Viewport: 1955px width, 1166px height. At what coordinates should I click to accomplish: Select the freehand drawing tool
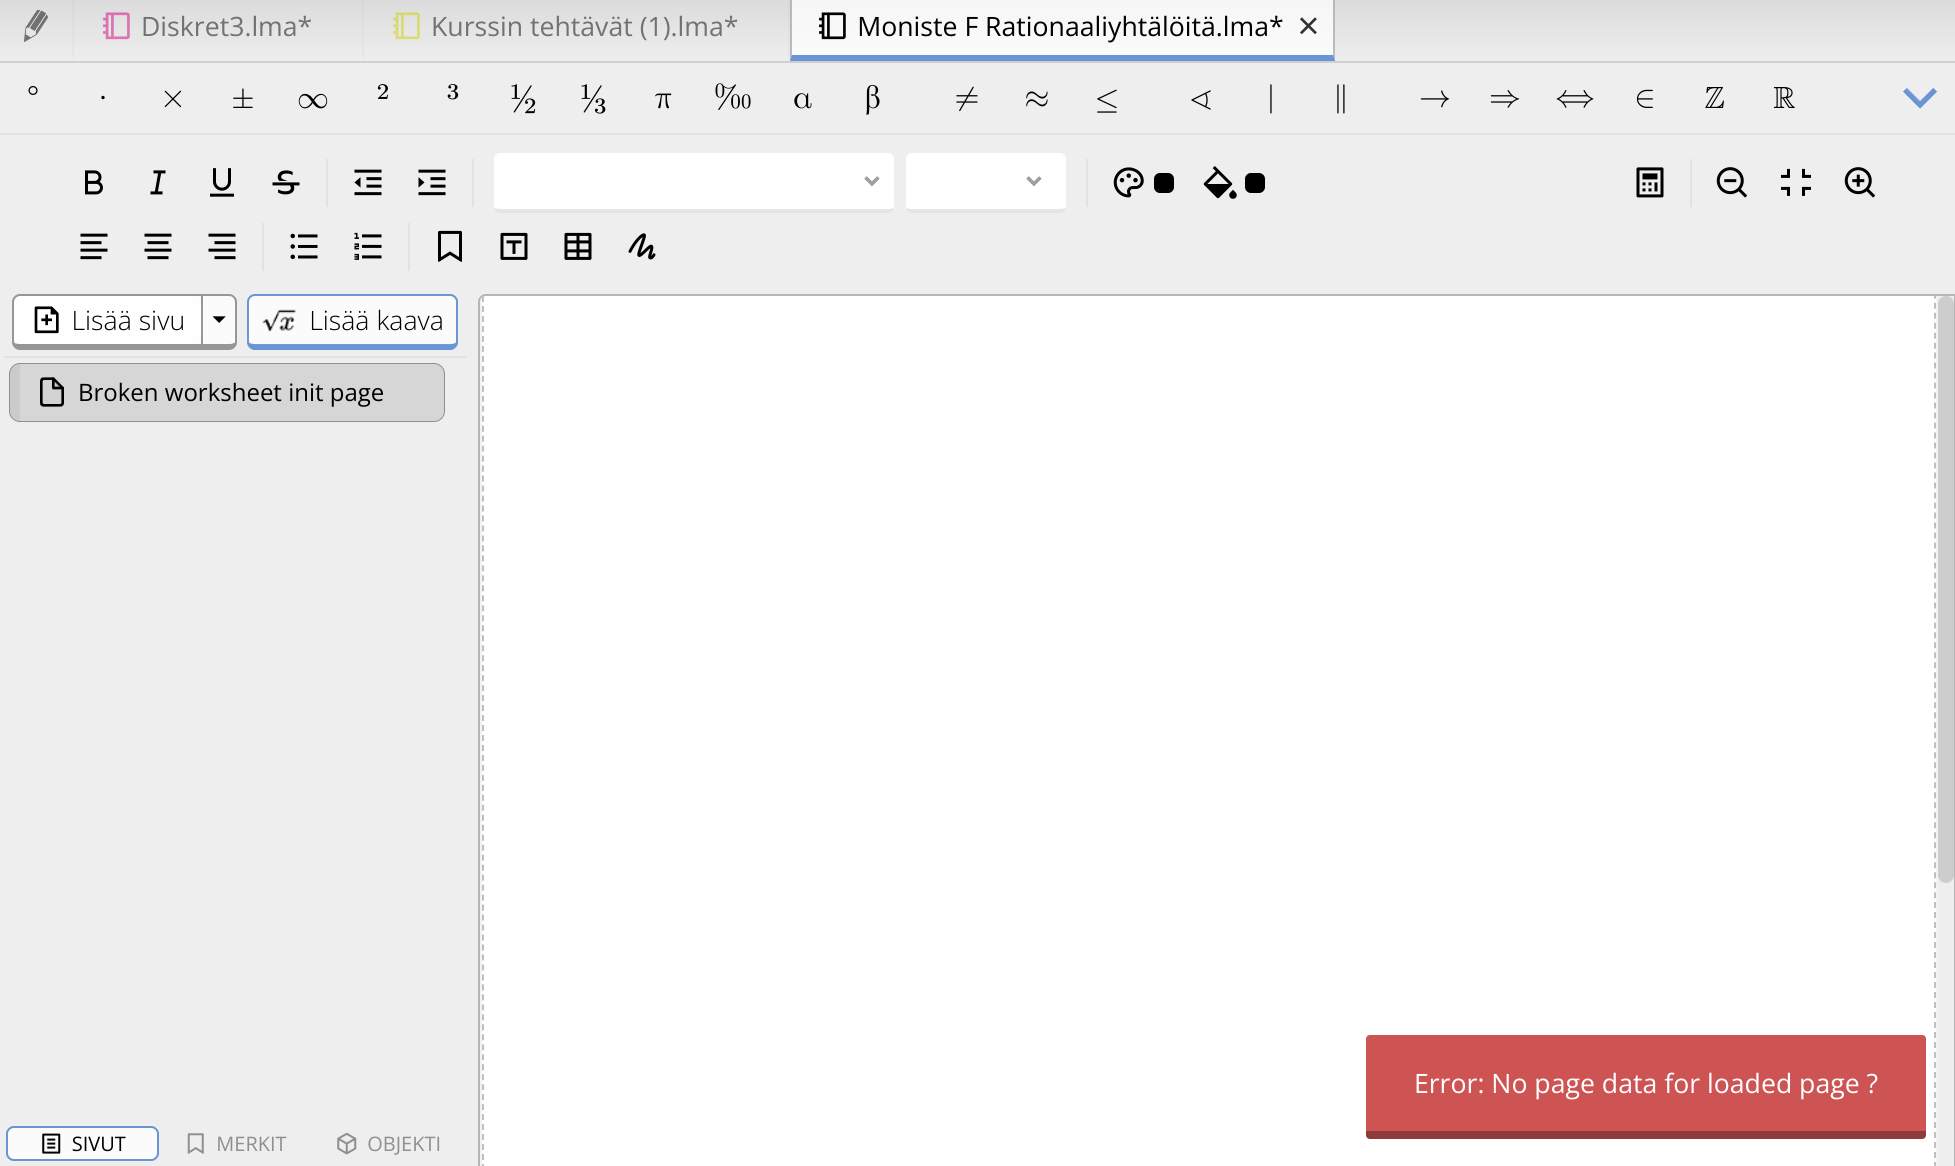point(642,247)
